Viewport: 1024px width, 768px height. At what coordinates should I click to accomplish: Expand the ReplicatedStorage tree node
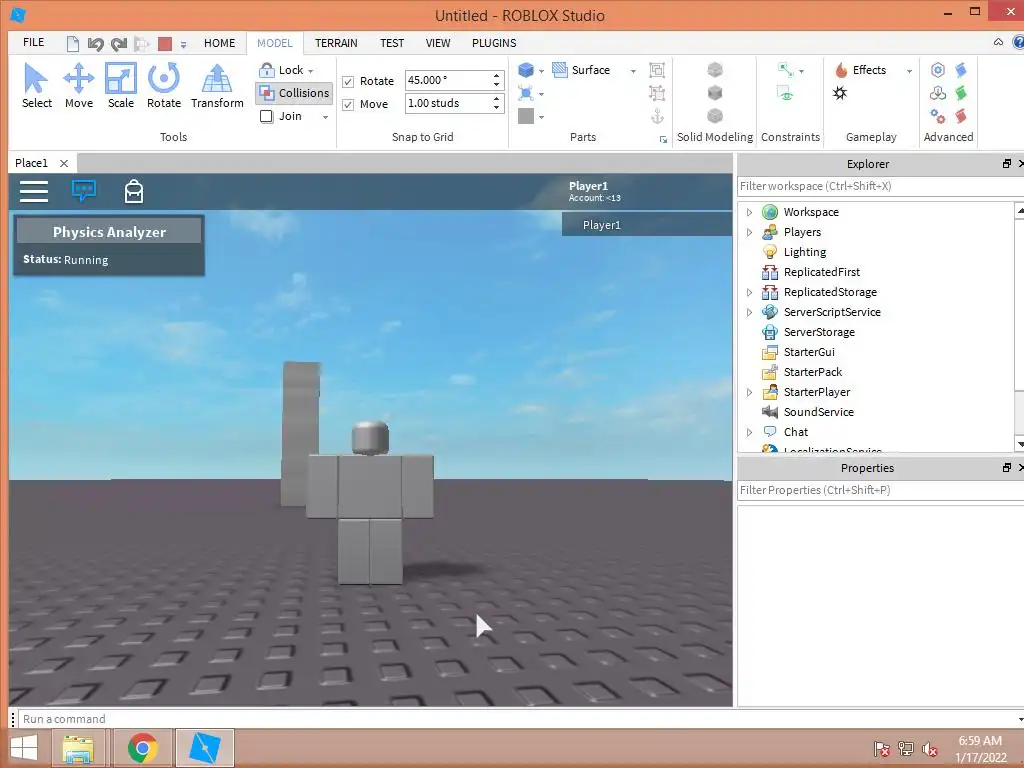point(750,293)
